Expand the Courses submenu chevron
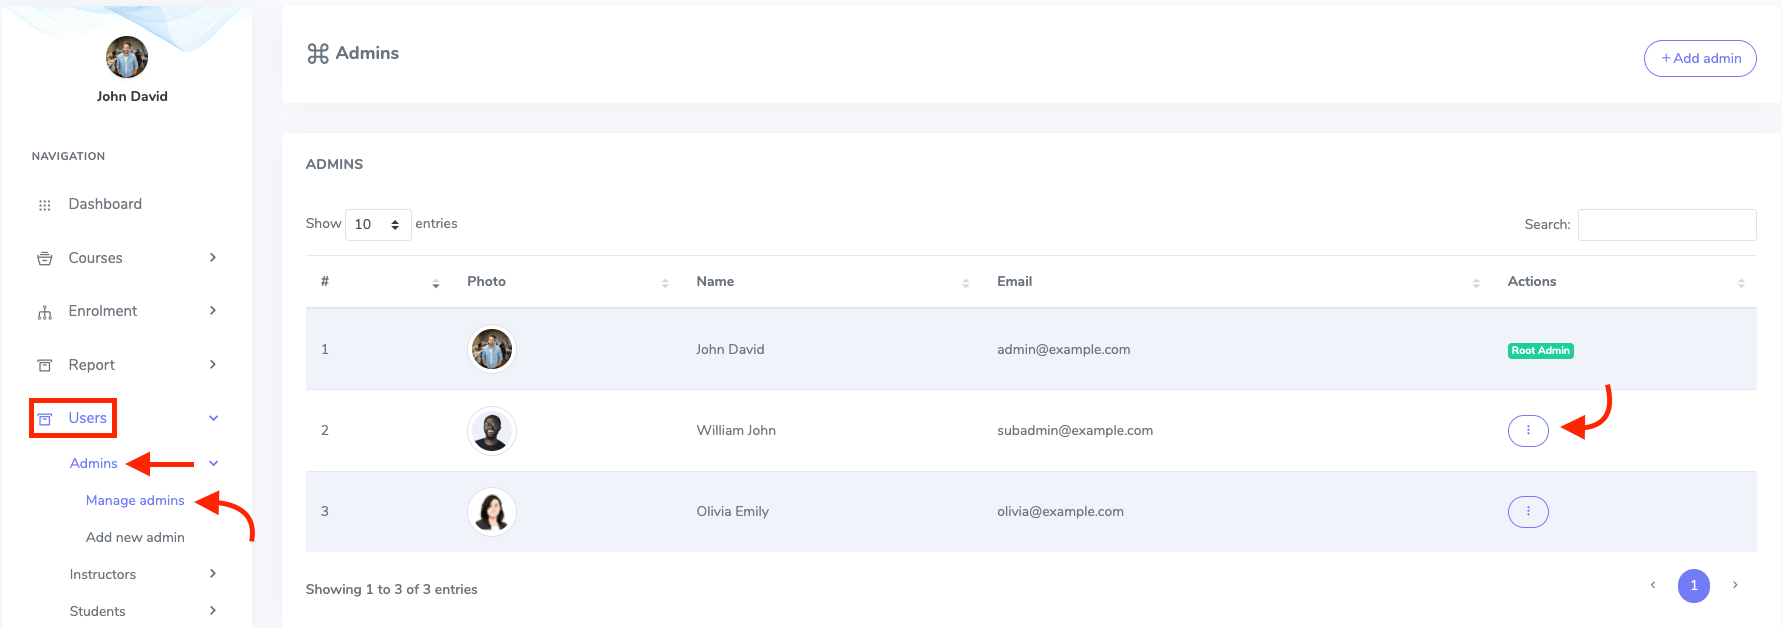The height and width of the screenshot is (628, 1782). (212, 258)
